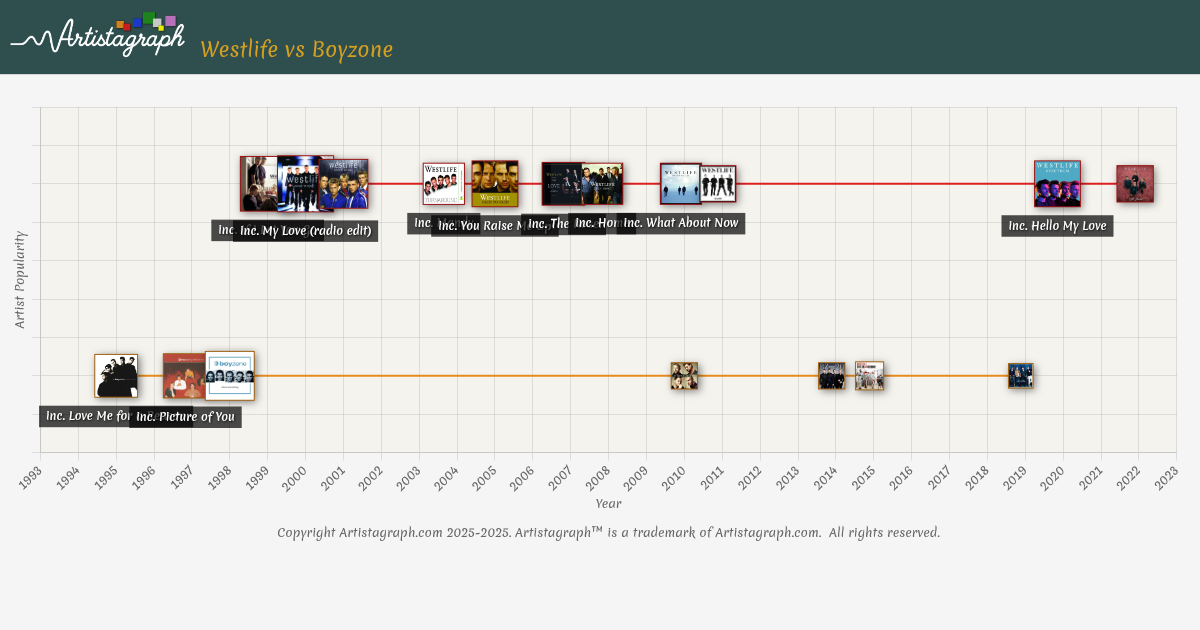Select the Boyzone album thumbnail near 2014
Viewport: 1200px width, 630px height.
tap(831, 376)
